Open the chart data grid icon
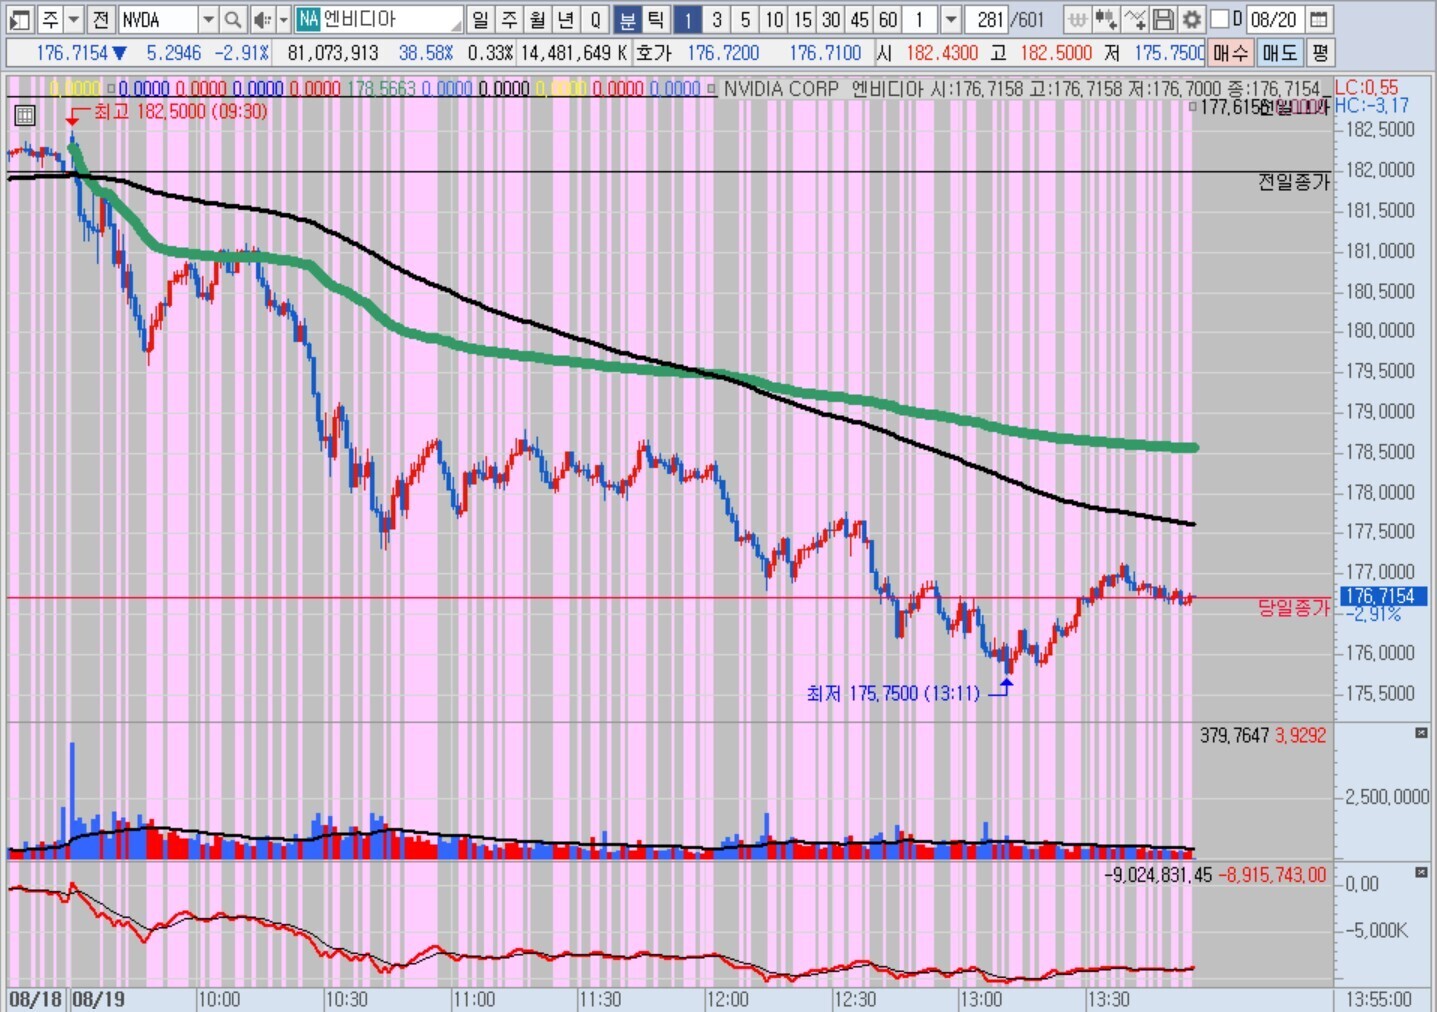Image resolution: width=1437 pixels, height=1012 pixels. click(25, 115)
